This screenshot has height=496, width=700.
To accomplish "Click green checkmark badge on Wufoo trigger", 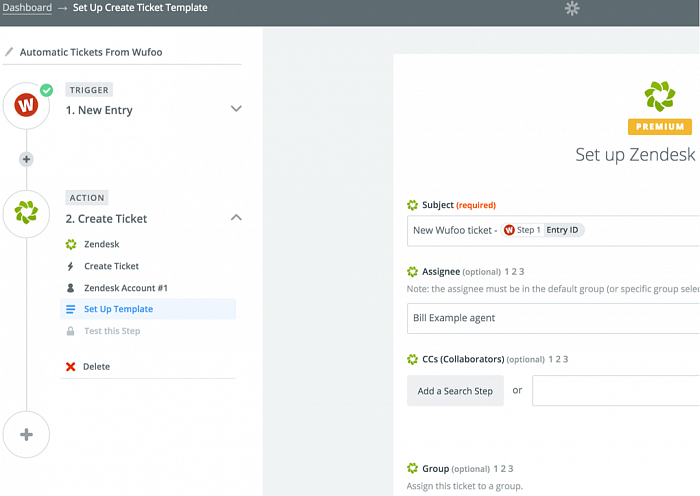I will pos(46,90).
